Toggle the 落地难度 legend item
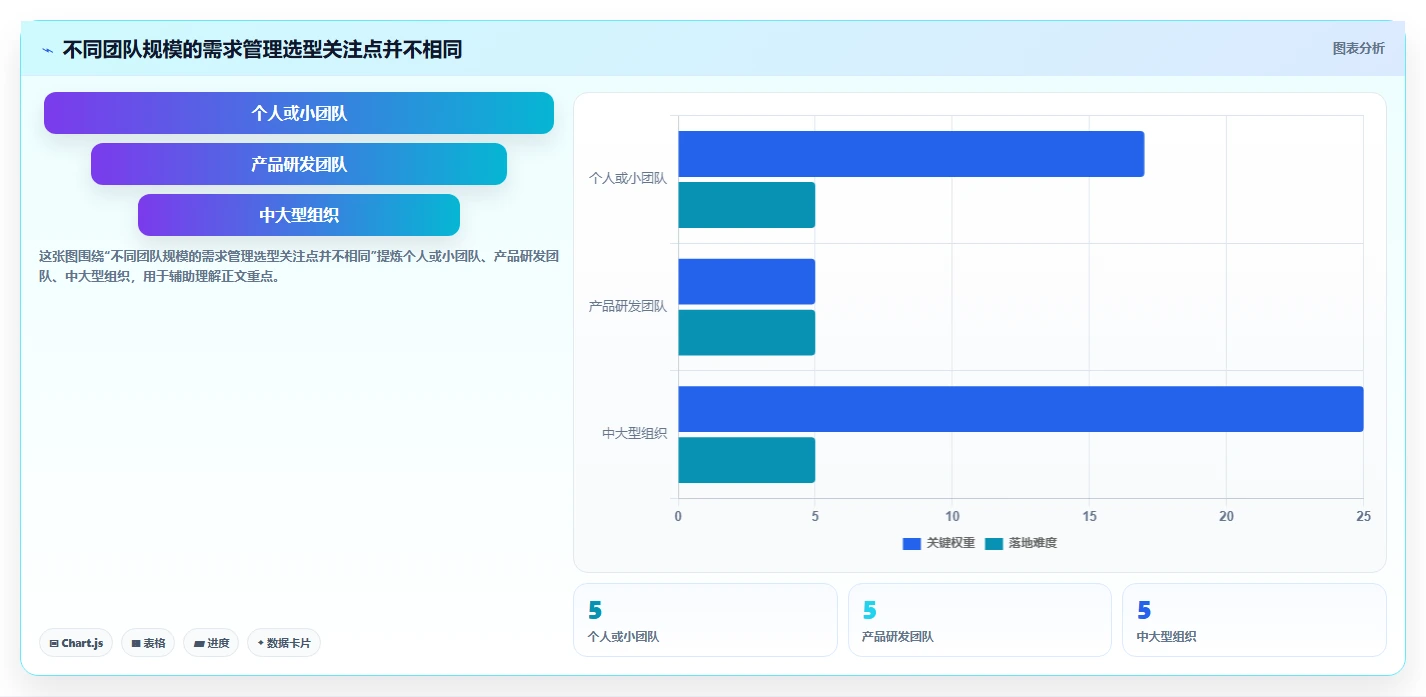1426x697 pixels. pyautogui.click(x=1021, y=543)
